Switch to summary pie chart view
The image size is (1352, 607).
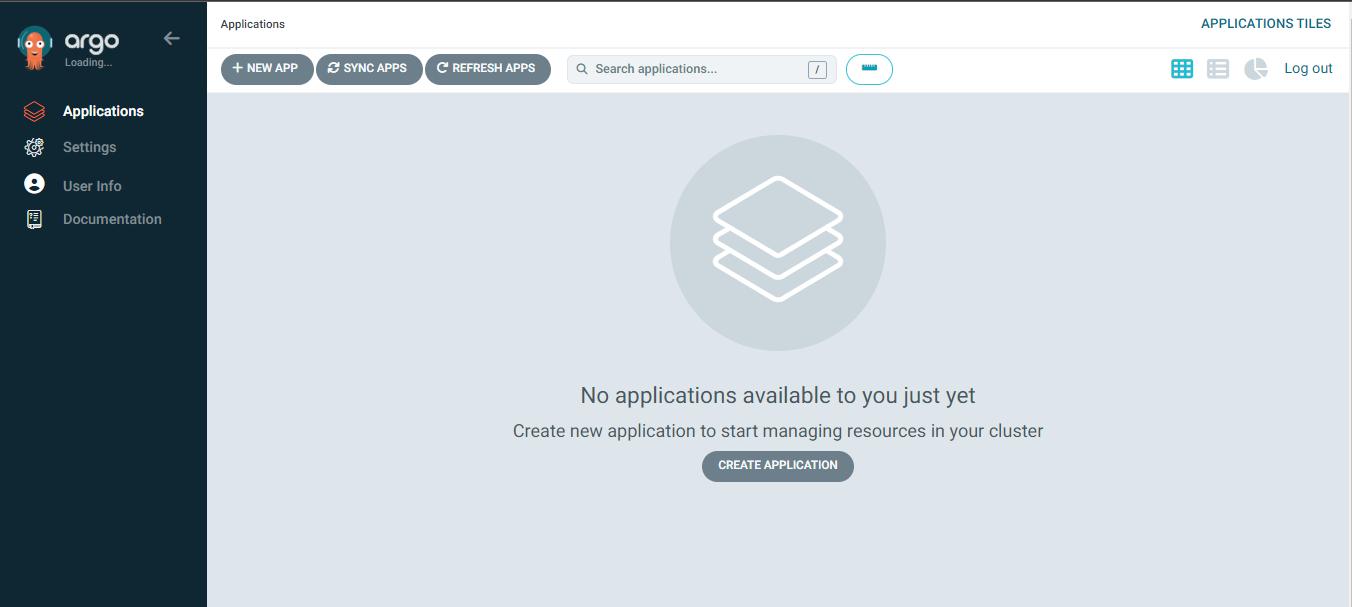point(1255,69)
